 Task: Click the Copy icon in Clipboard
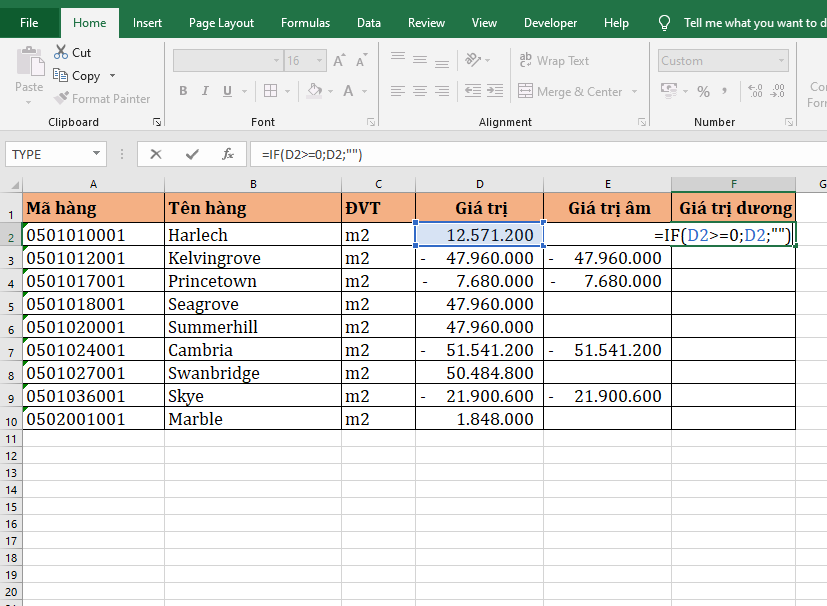[x=61, y=76]
